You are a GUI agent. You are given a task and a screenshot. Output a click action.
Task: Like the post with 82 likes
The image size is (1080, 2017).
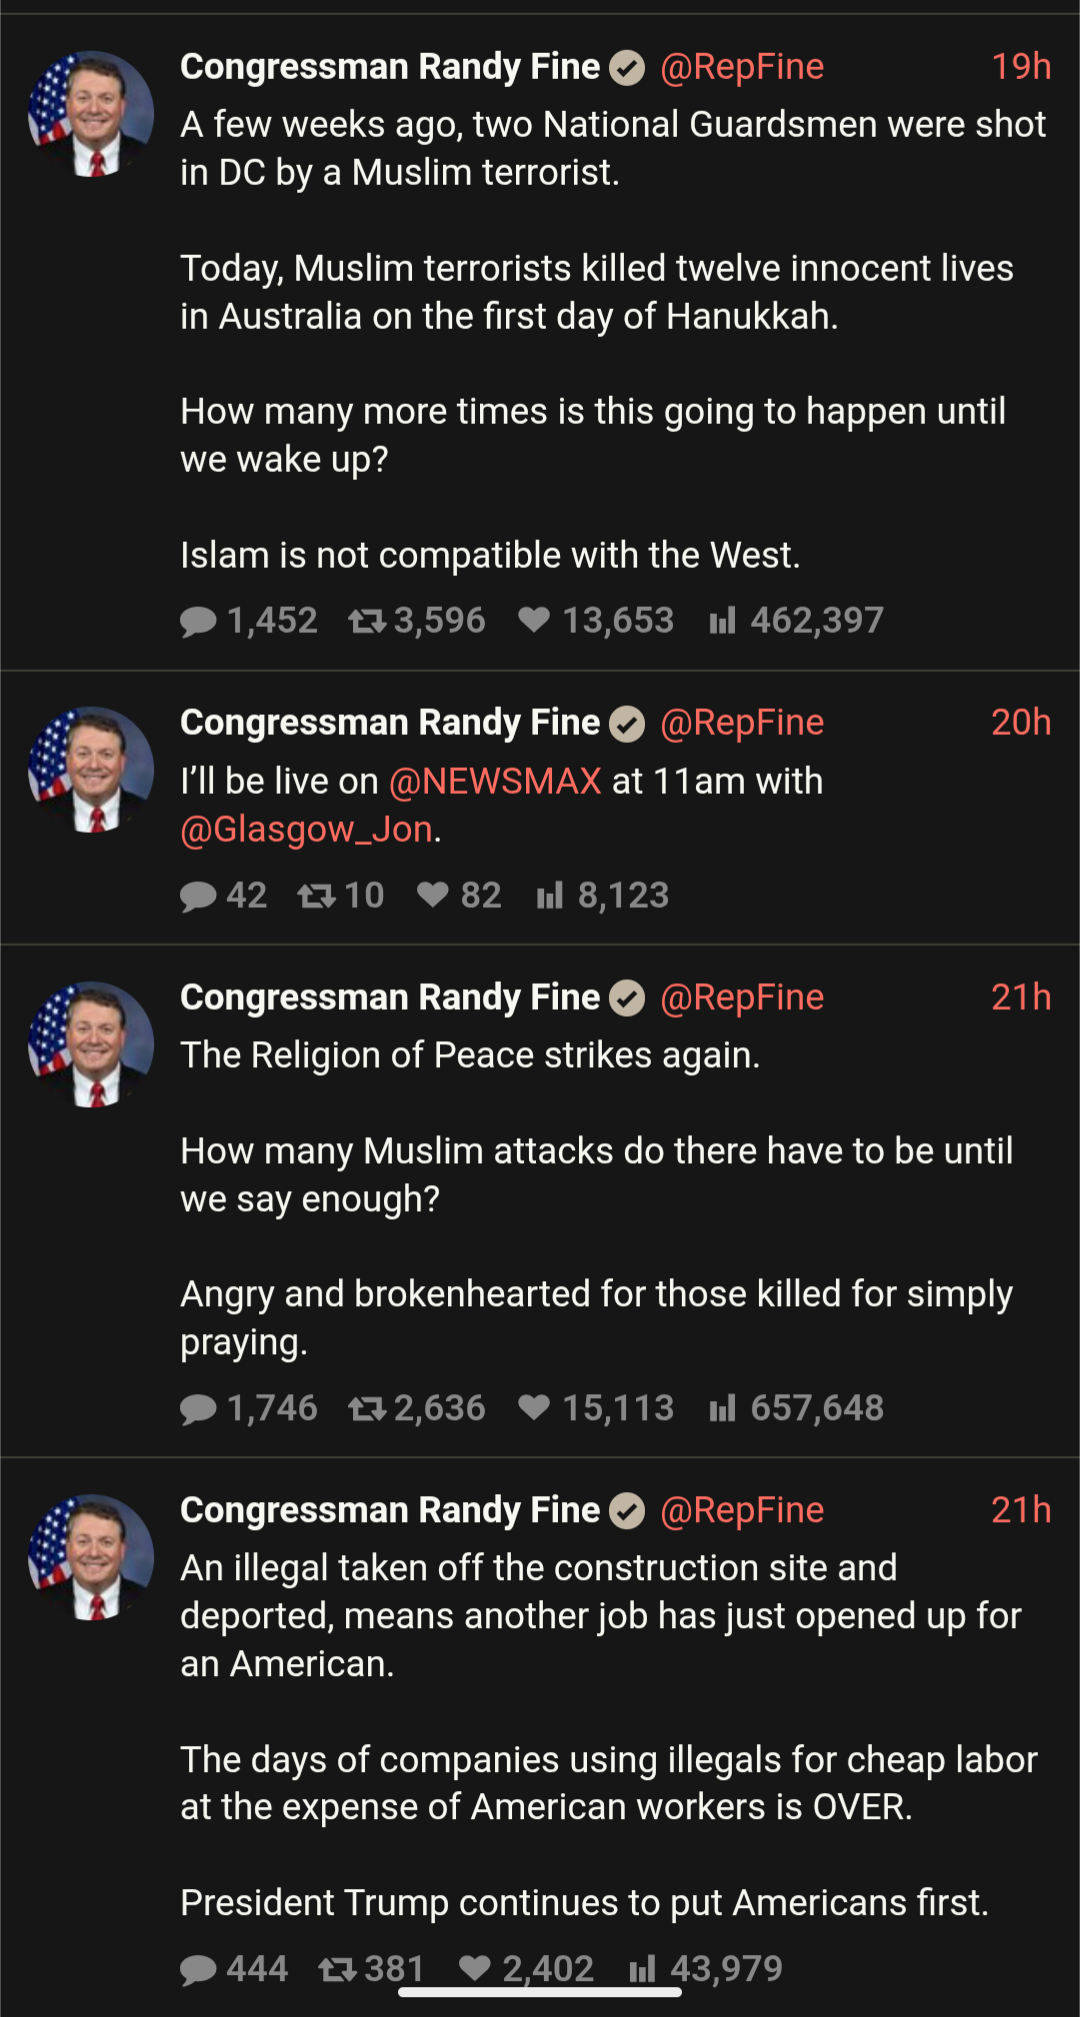tap(433, 895)
